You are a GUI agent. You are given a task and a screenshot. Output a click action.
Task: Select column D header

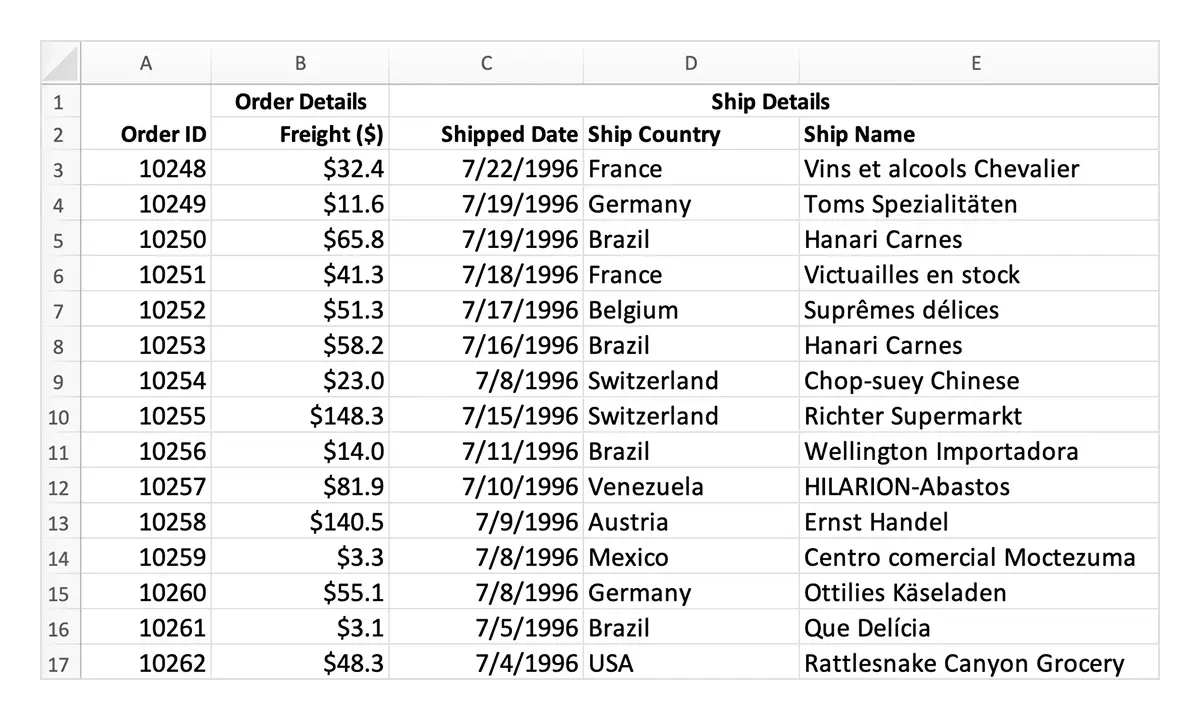(690, 62)
